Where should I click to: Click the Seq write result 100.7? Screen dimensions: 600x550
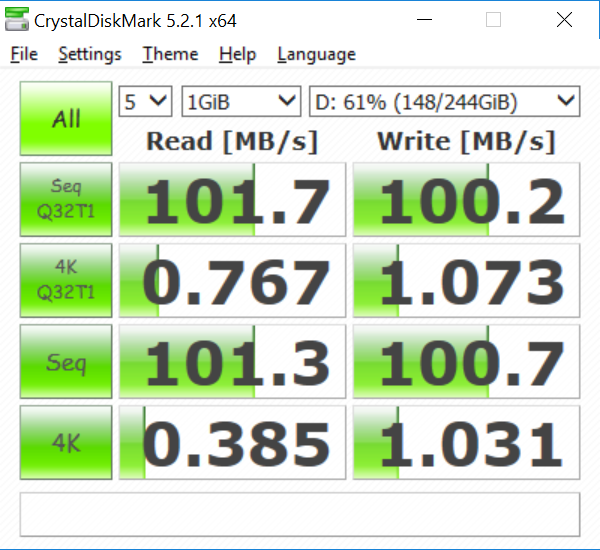click(466, 362)
